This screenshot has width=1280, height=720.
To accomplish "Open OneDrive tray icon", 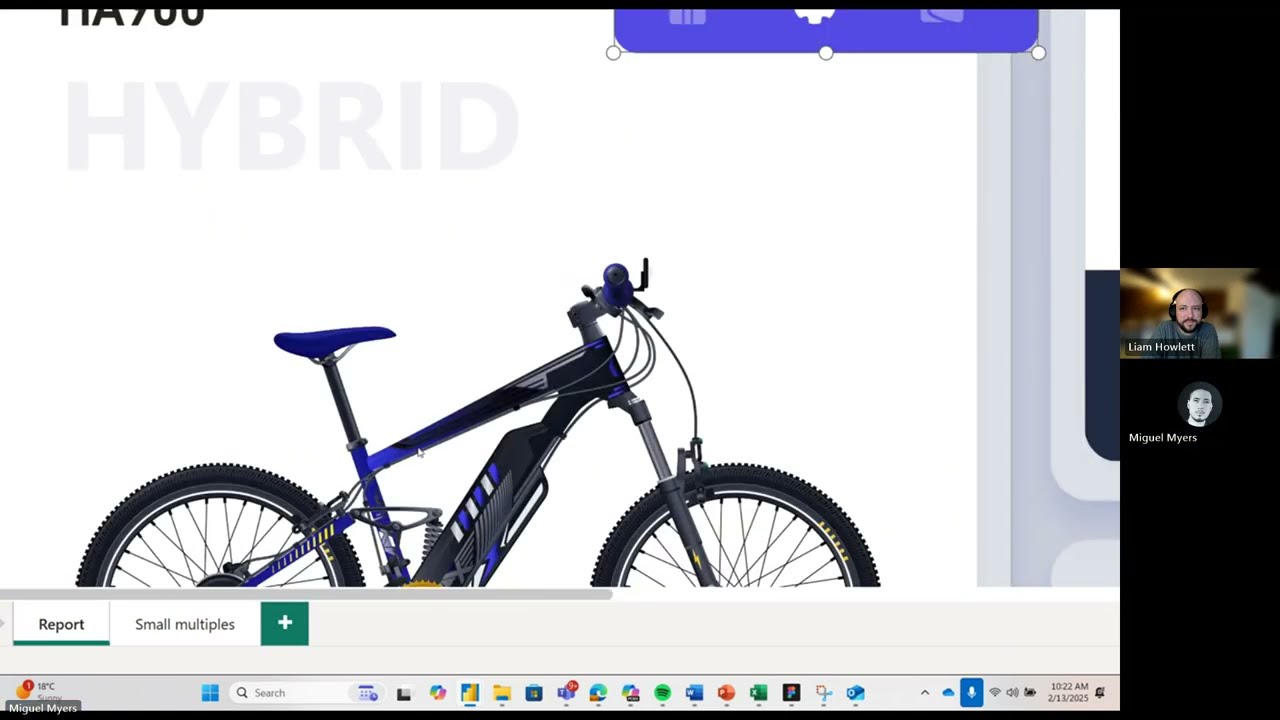I will point(948,693).
